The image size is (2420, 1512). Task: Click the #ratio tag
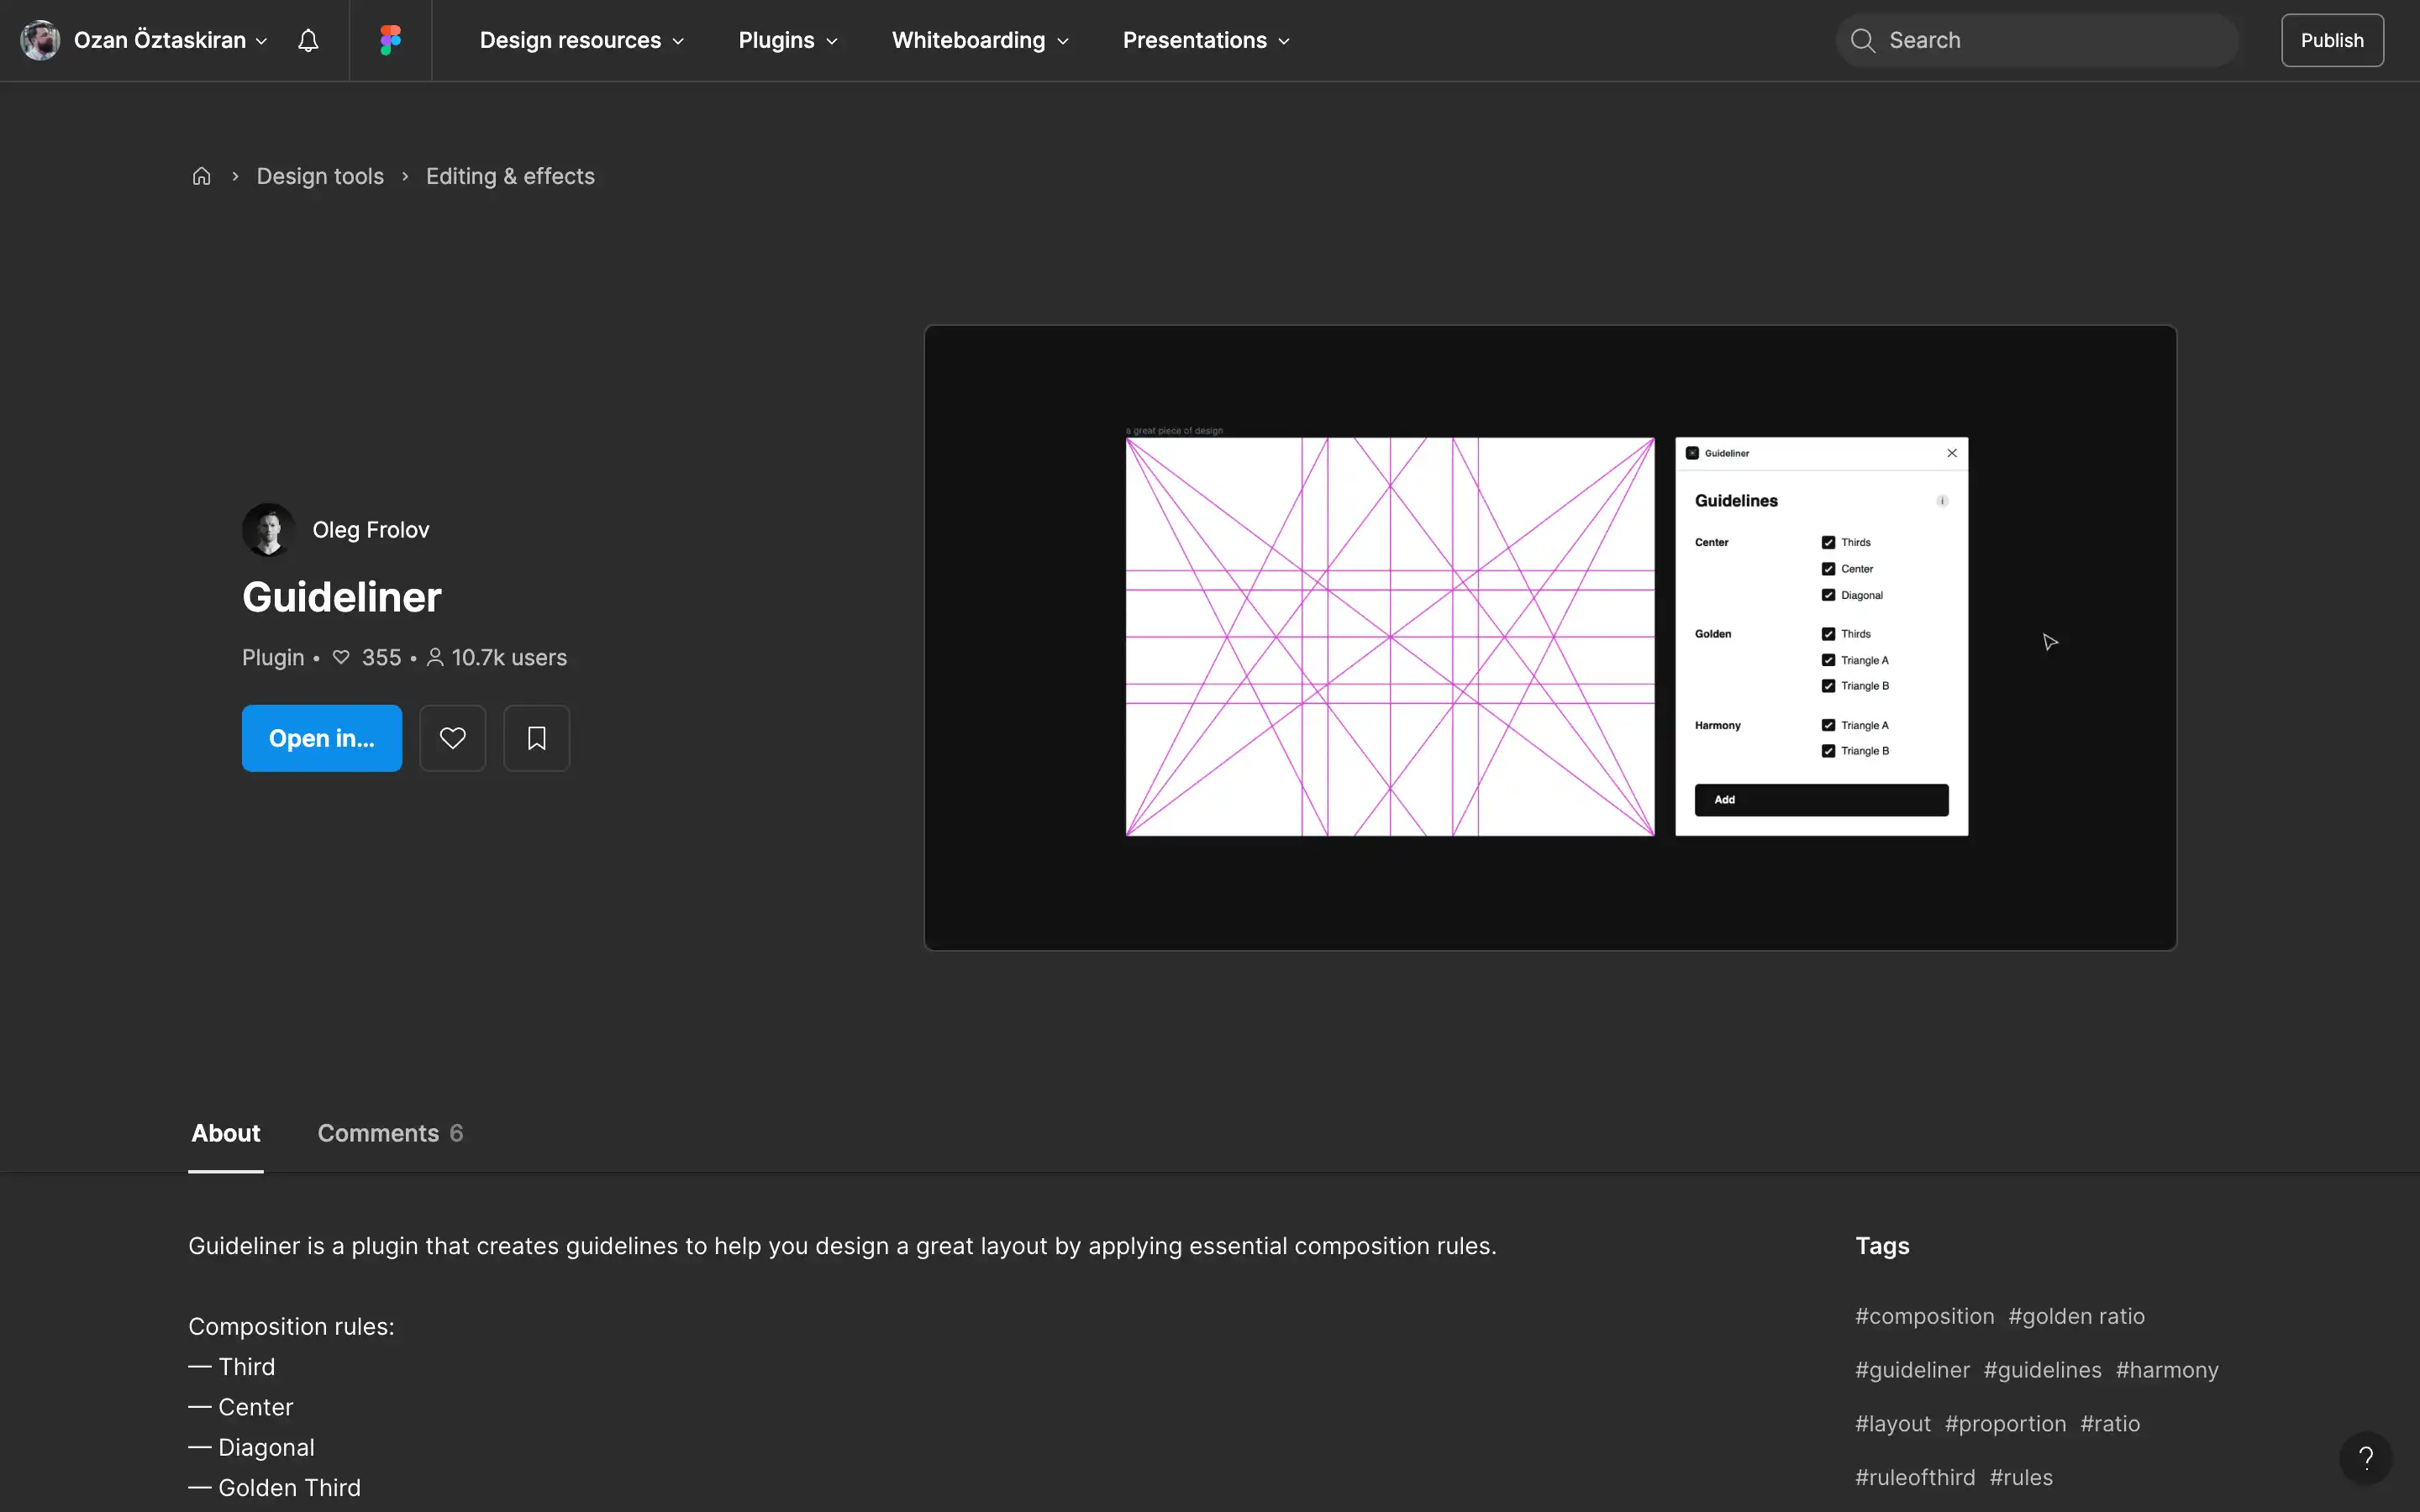2110,1424
